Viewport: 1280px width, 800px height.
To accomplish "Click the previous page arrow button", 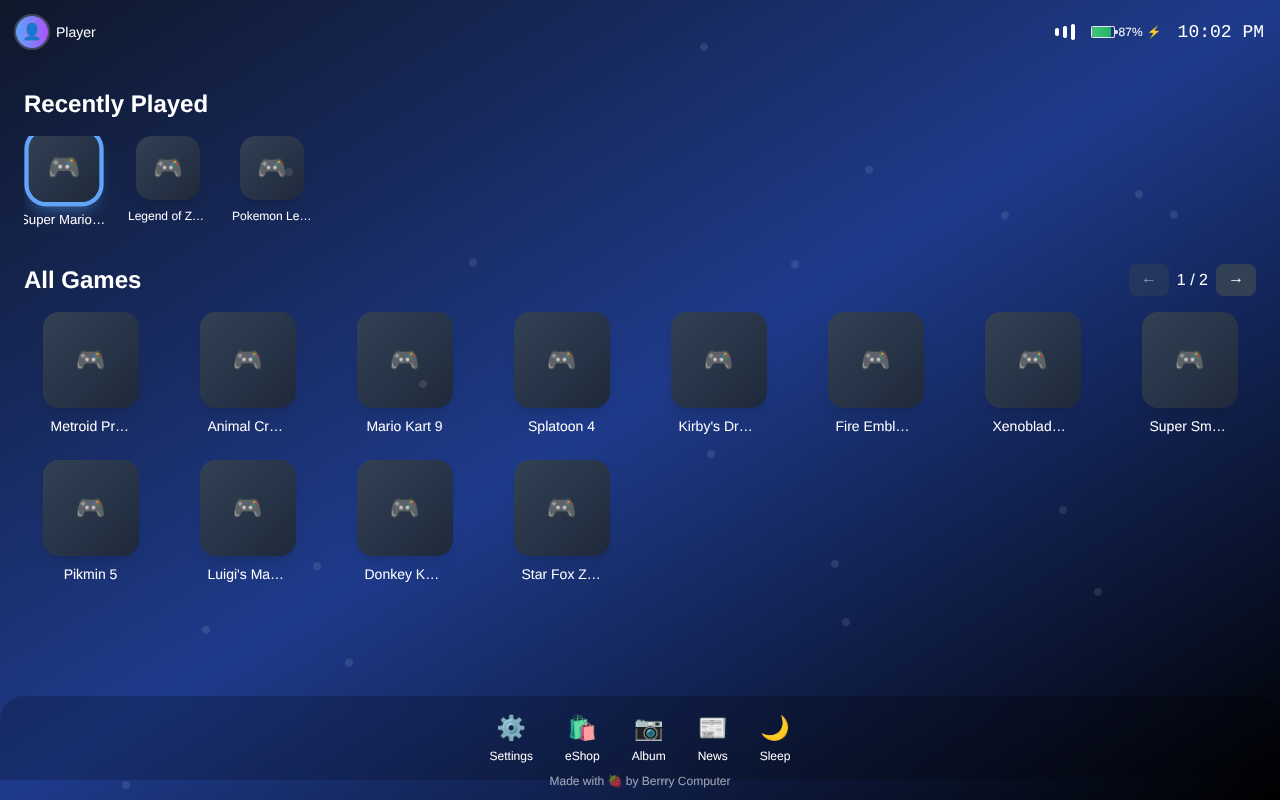I will click(1148, 280).
